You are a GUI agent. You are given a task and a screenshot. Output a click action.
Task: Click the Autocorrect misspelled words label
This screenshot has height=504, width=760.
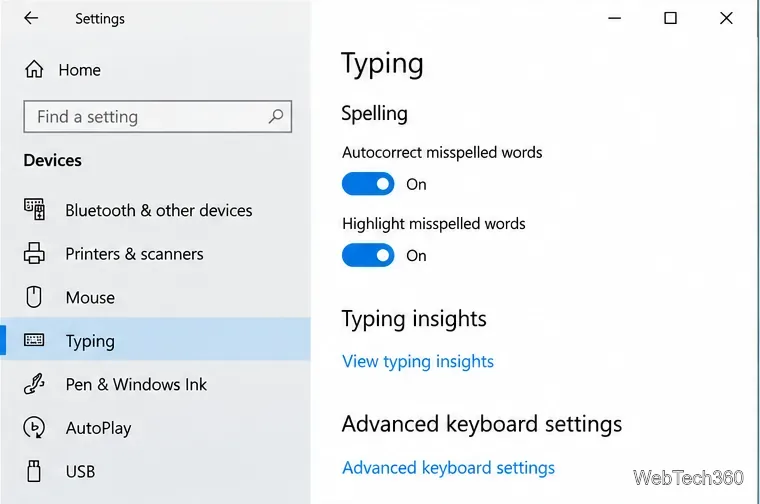coord(442,153)
